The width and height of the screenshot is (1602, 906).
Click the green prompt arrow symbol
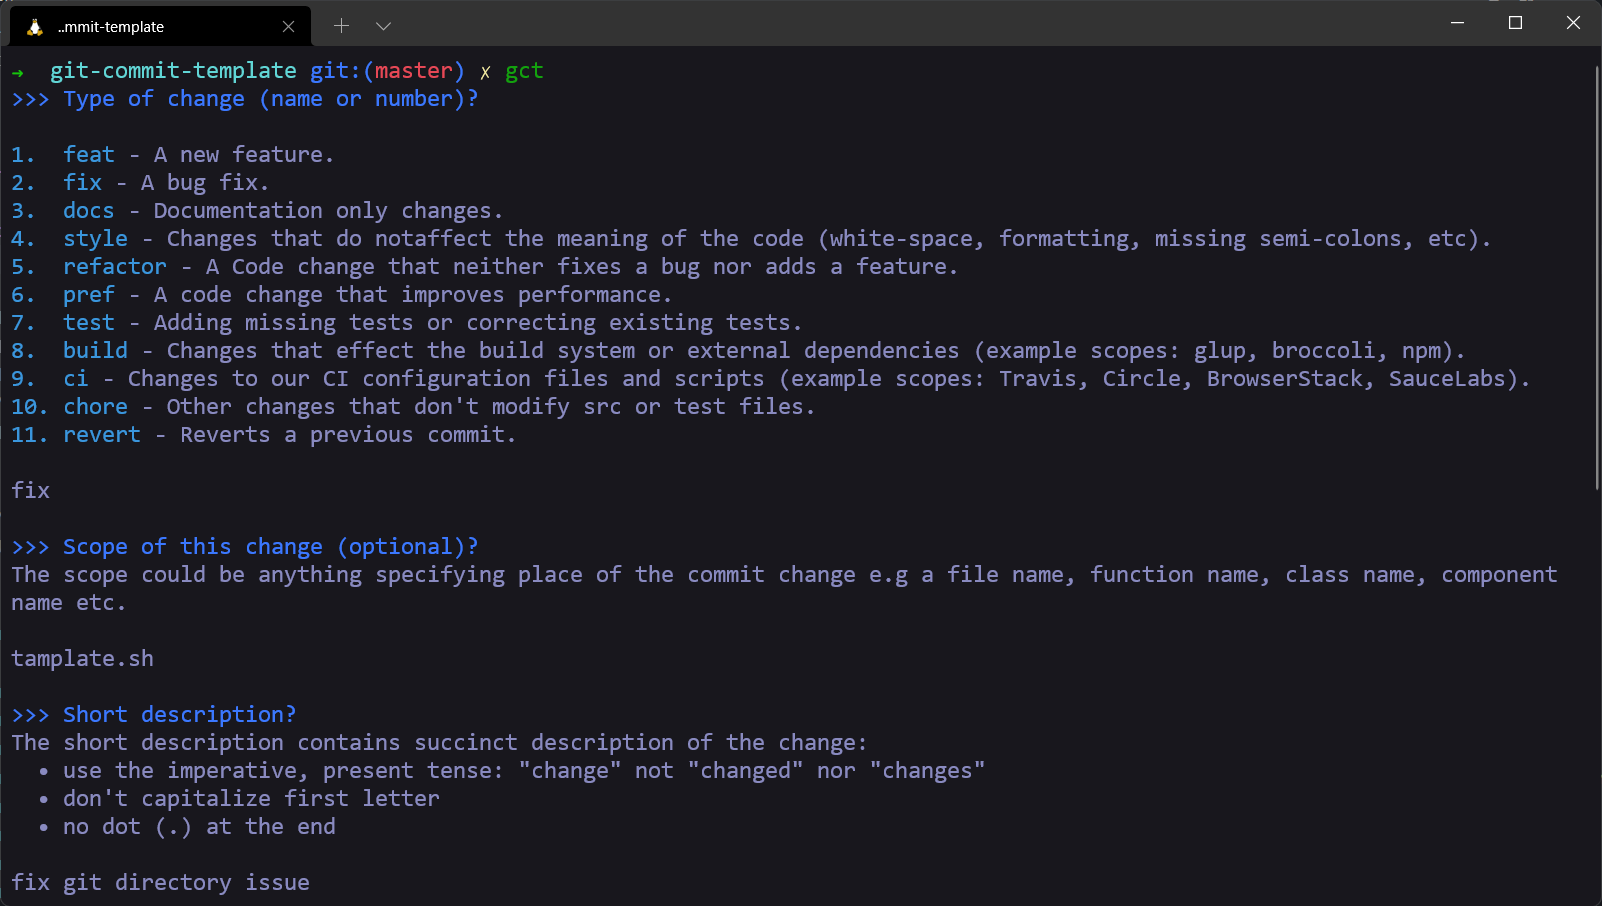(18, 72)
